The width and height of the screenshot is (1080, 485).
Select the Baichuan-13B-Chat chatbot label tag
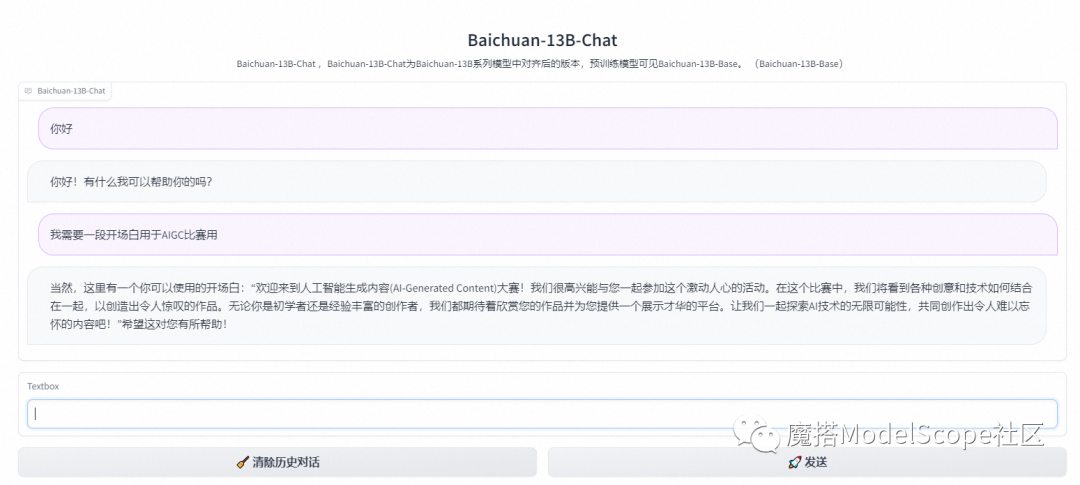(x=65, y=91)
